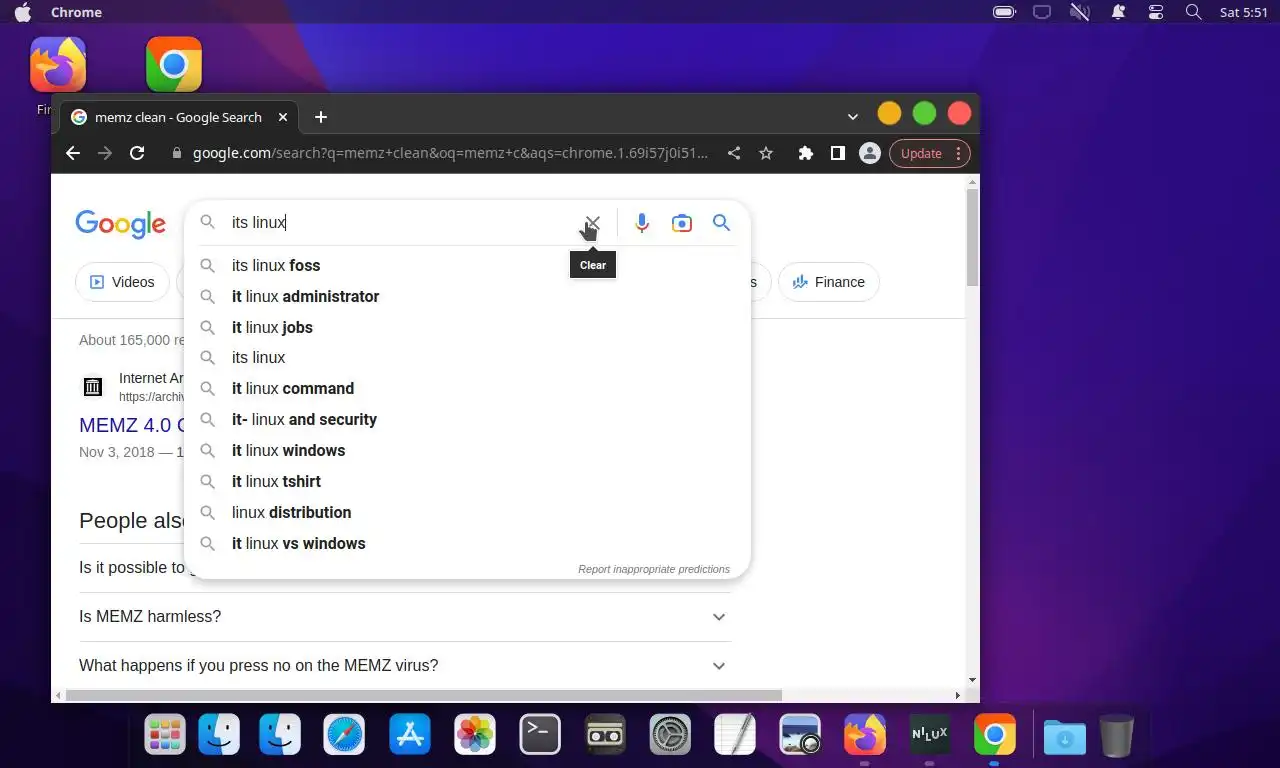Open the Chrome Extensions puzzle icon
The height and width of the screenshot is (768, 1280).
(x=806, y=153)
